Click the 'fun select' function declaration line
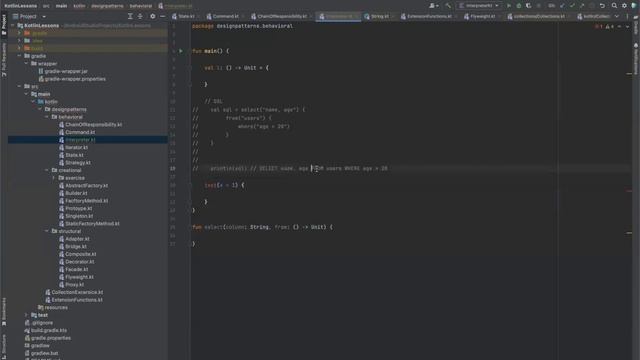Screen dimensions: 640x360 262,227
